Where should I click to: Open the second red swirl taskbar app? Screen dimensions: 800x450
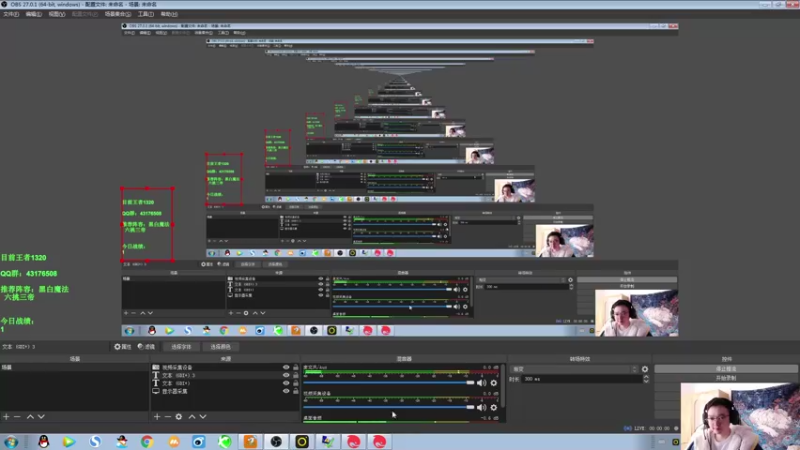pyautogui.click(x=379, y=442)
